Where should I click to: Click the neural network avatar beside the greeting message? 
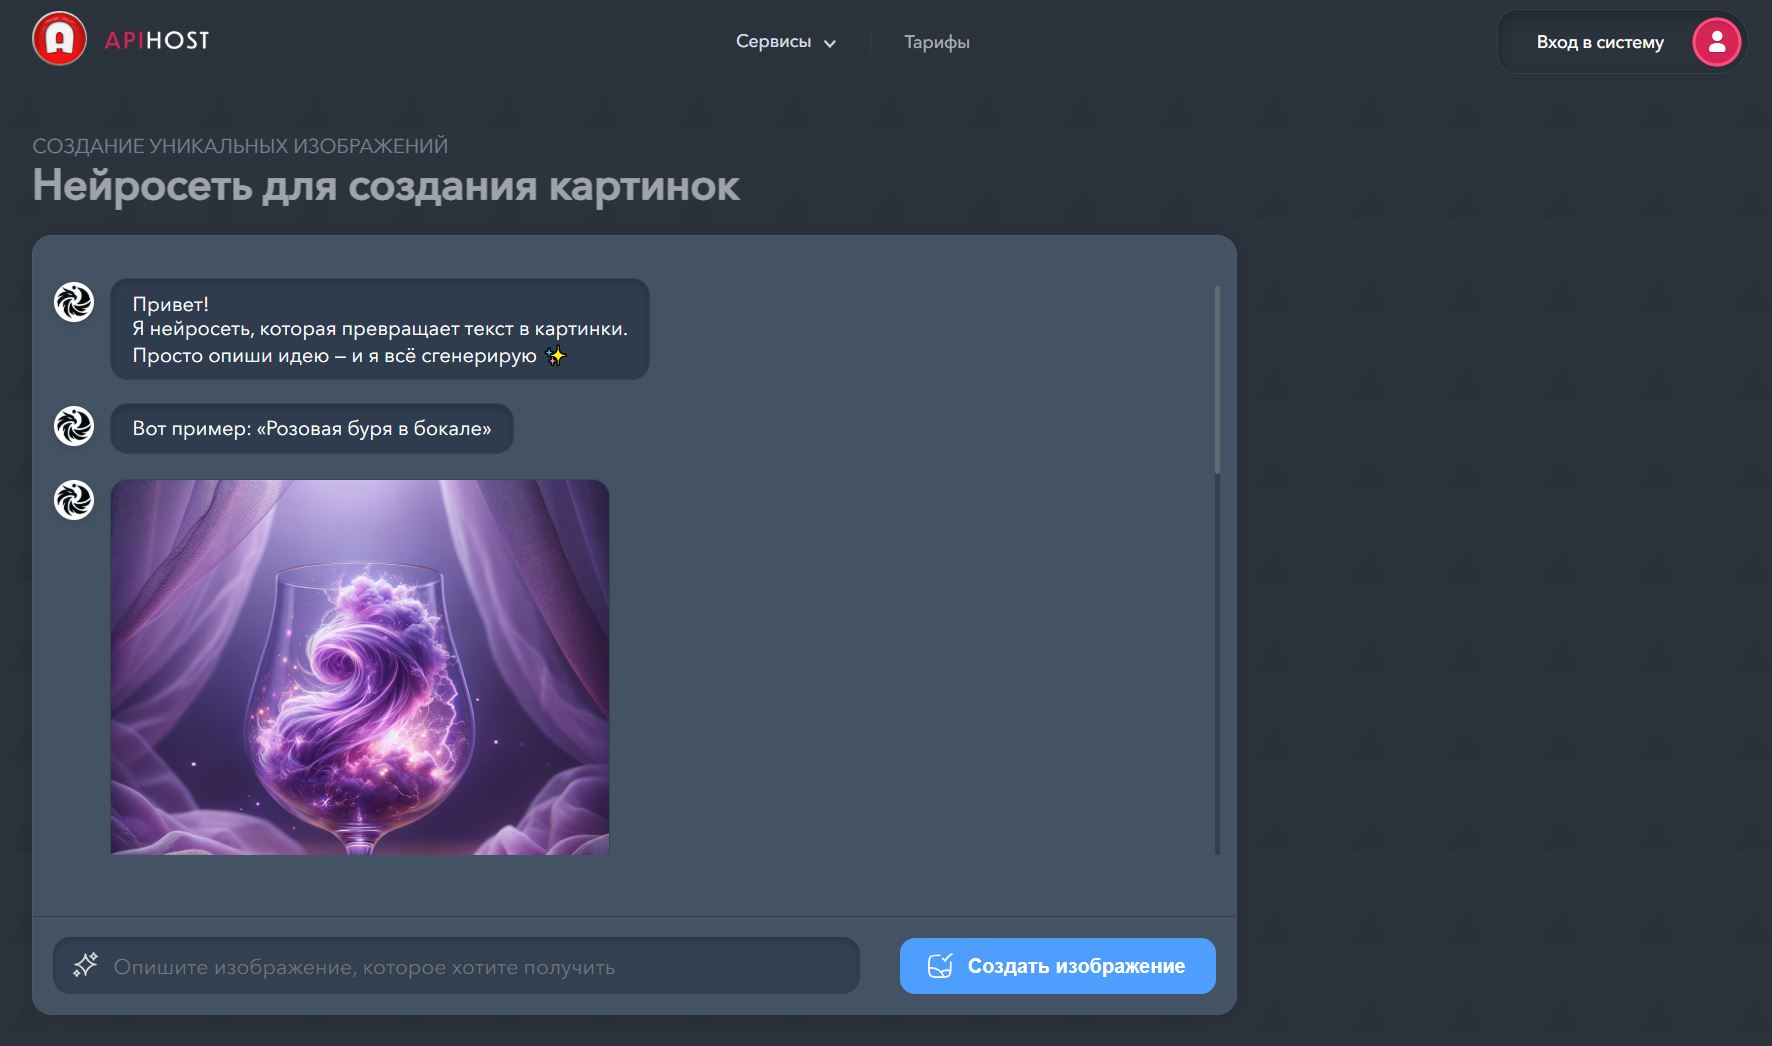(73, 301)
